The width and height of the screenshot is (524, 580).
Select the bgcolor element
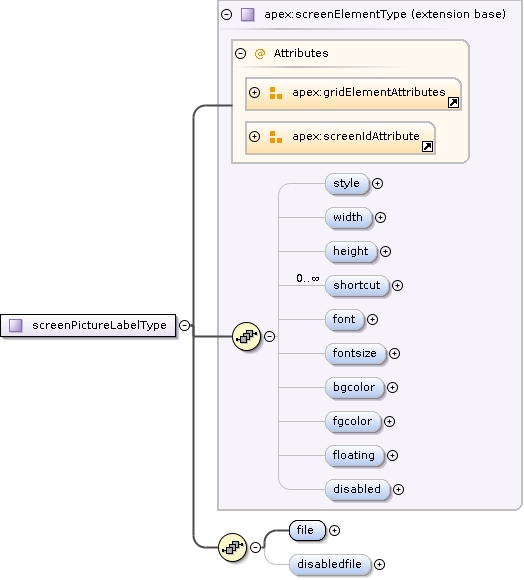tap(355, 388)
